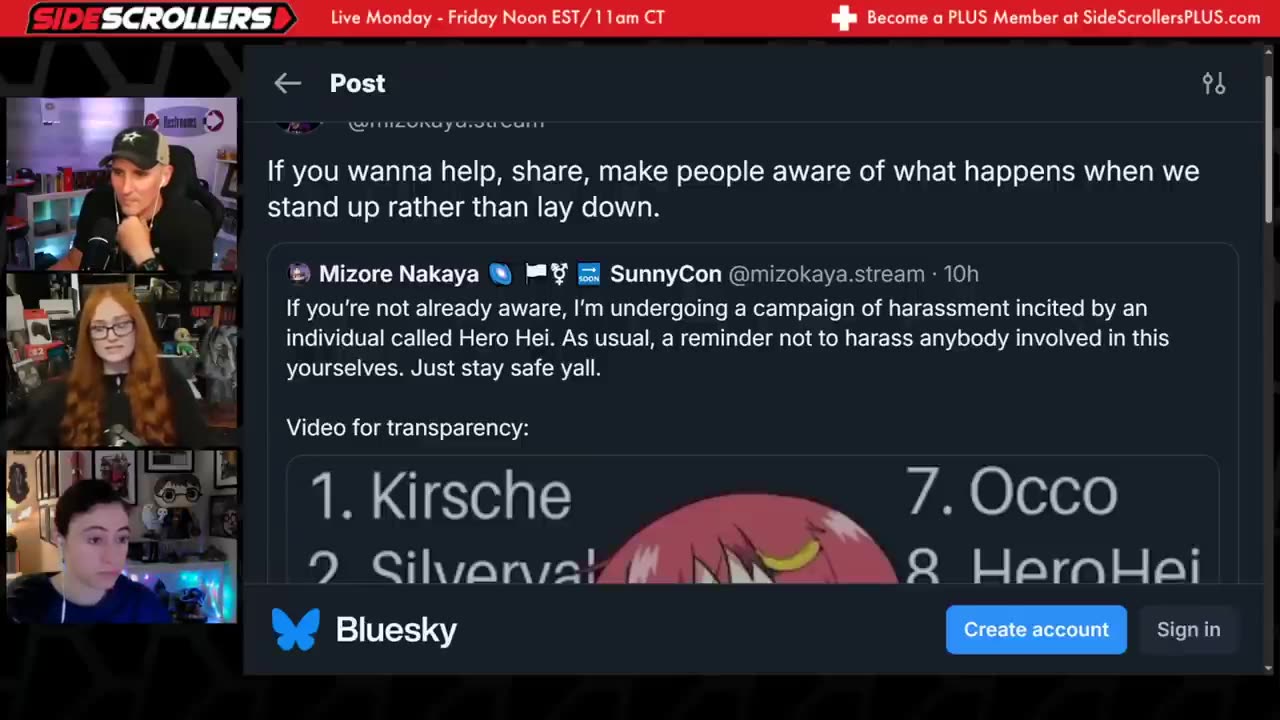Click Mizore Nakaya's small avatar in quoted post
Image resolution: width=1280 pixels, height=720 pixels.
[x=299, y=274]
